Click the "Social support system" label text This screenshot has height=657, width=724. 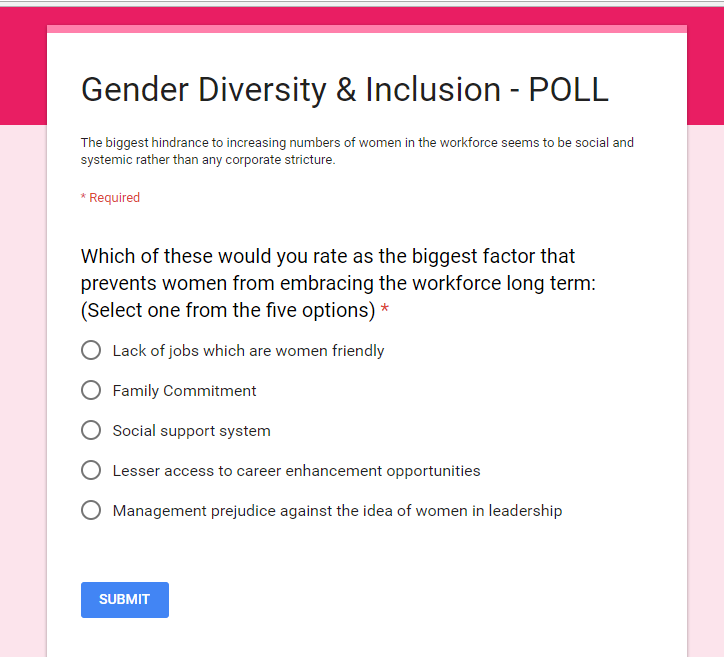(x=191, y=431)
